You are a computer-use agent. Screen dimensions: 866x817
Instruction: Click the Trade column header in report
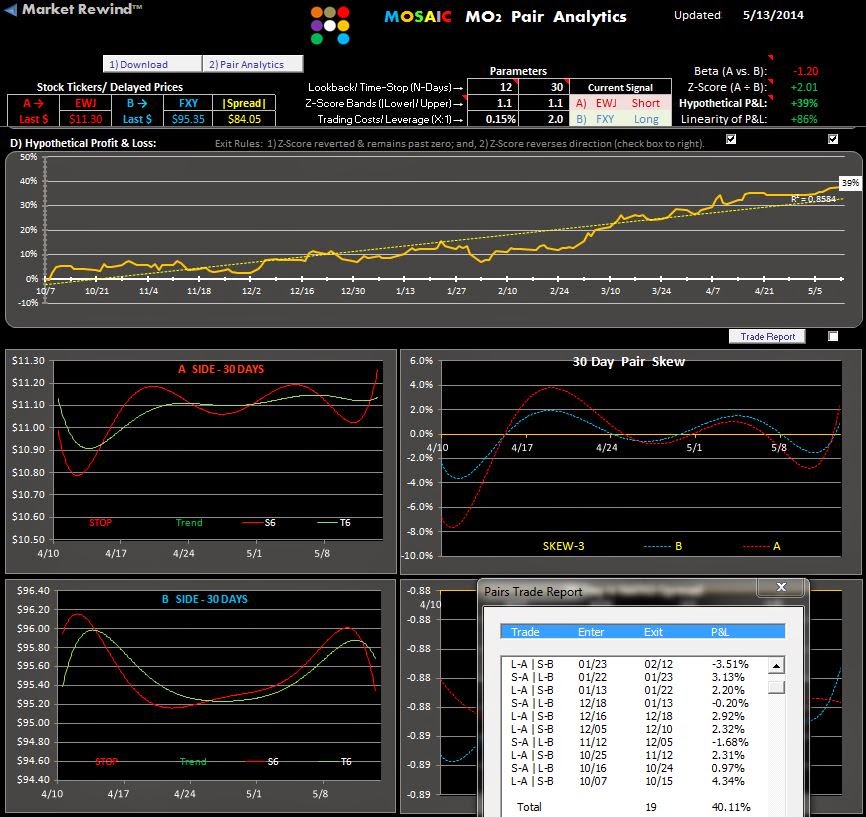coord(525,631)
